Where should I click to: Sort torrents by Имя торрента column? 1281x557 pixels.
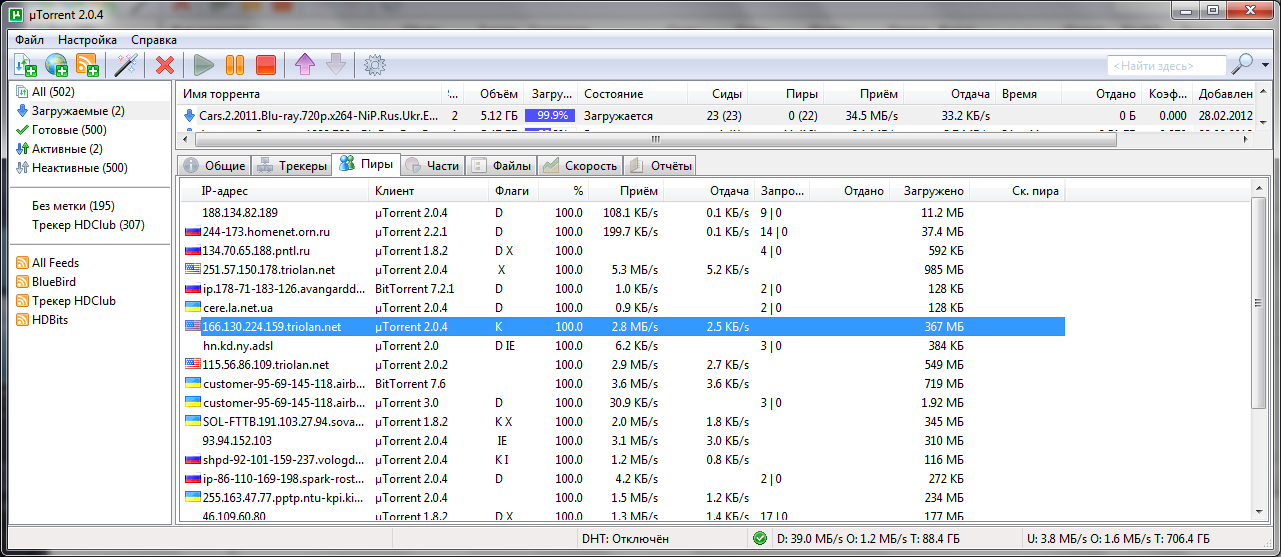click(311, 94)
